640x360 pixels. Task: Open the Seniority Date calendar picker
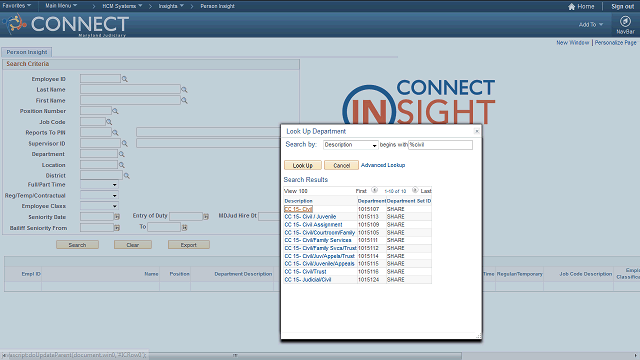tap(117, 217)
